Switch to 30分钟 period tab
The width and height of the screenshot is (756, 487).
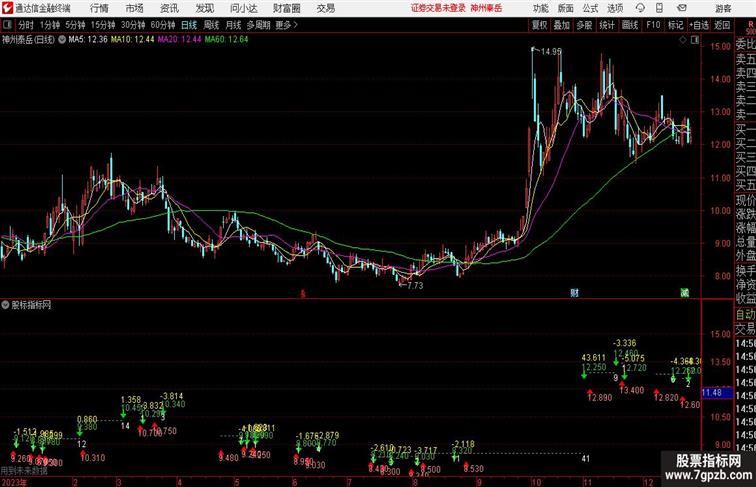(133, 25)
